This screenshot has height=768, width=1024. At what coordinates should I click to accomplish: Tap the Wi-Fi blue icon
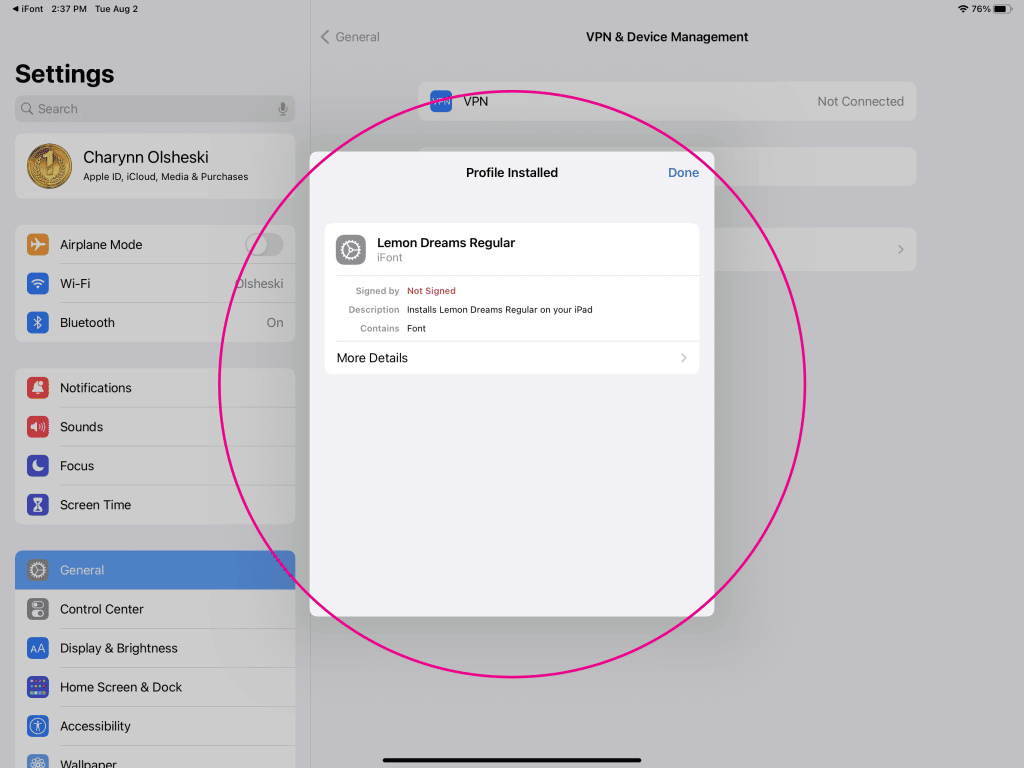pyautogui.click(x=38, y=283)
